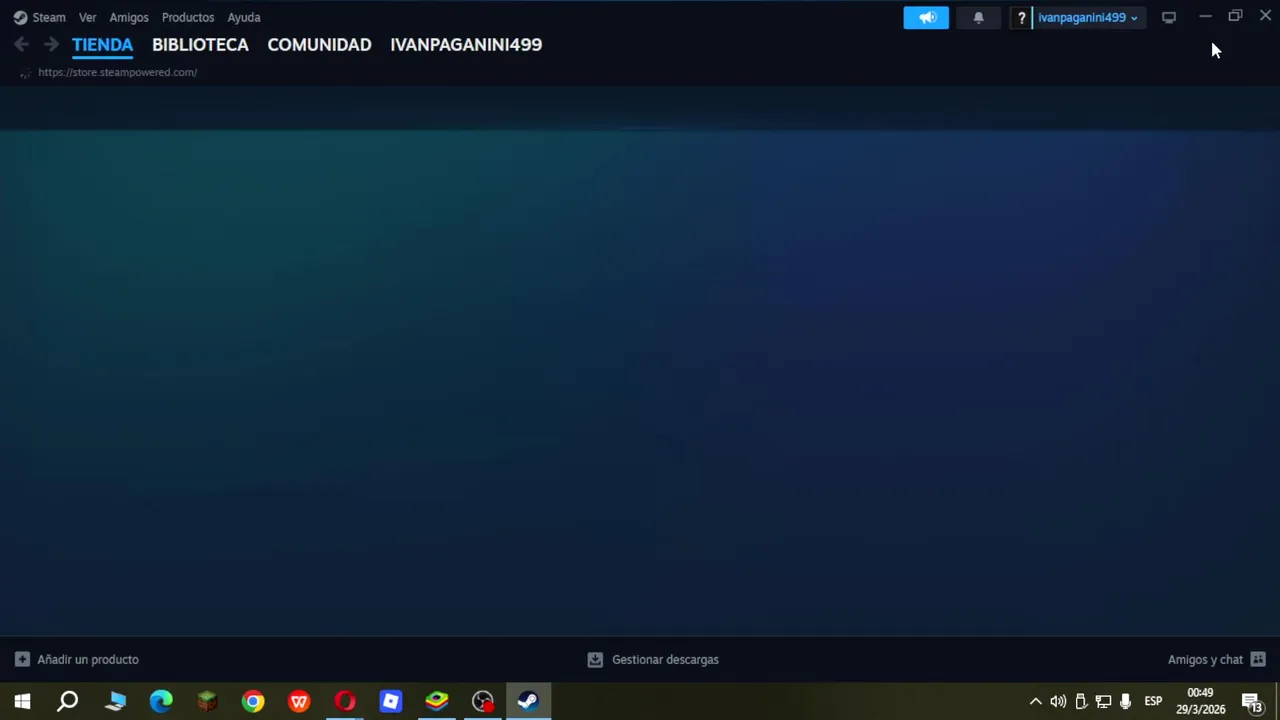Open WPS Office from the taskbar
1280x720 pixels.
299,701
